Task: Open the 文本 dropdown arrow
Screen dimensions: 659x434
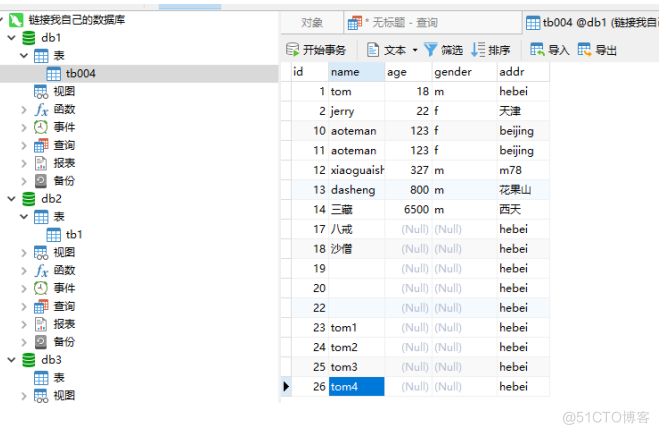Action: coord(415,50)
